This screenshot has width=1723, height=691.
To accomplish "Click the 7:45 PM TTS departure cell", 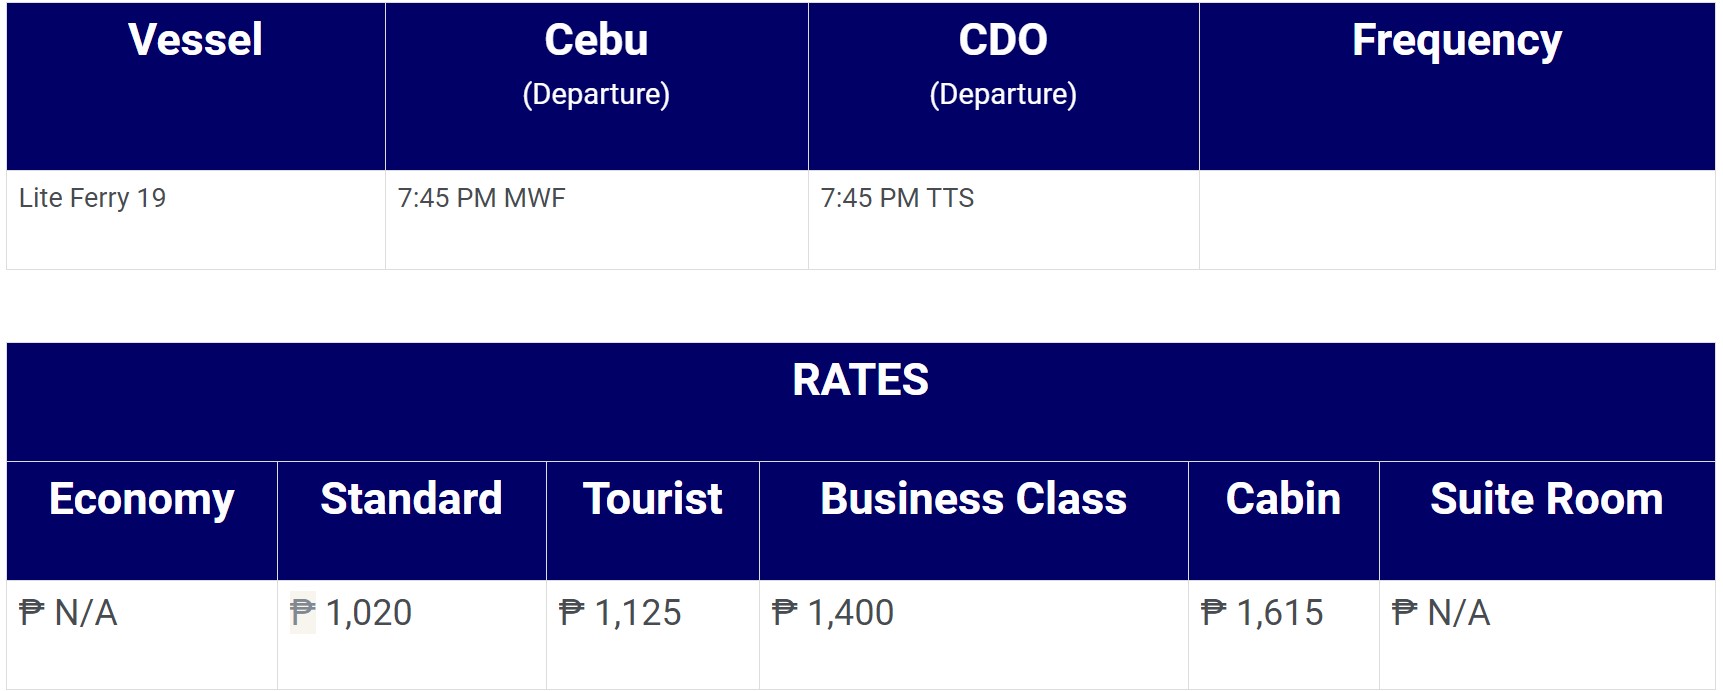I will (1003, 220).
